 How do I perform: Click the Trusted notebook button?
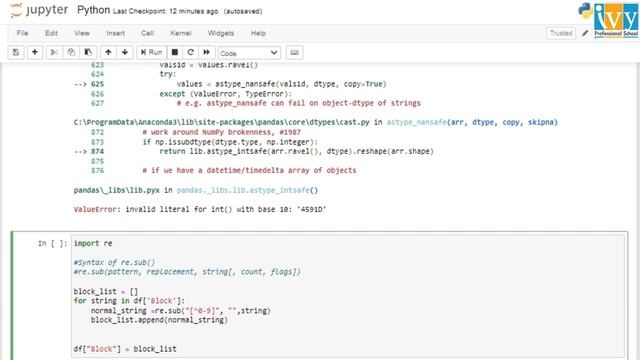[x=561, y=33]
